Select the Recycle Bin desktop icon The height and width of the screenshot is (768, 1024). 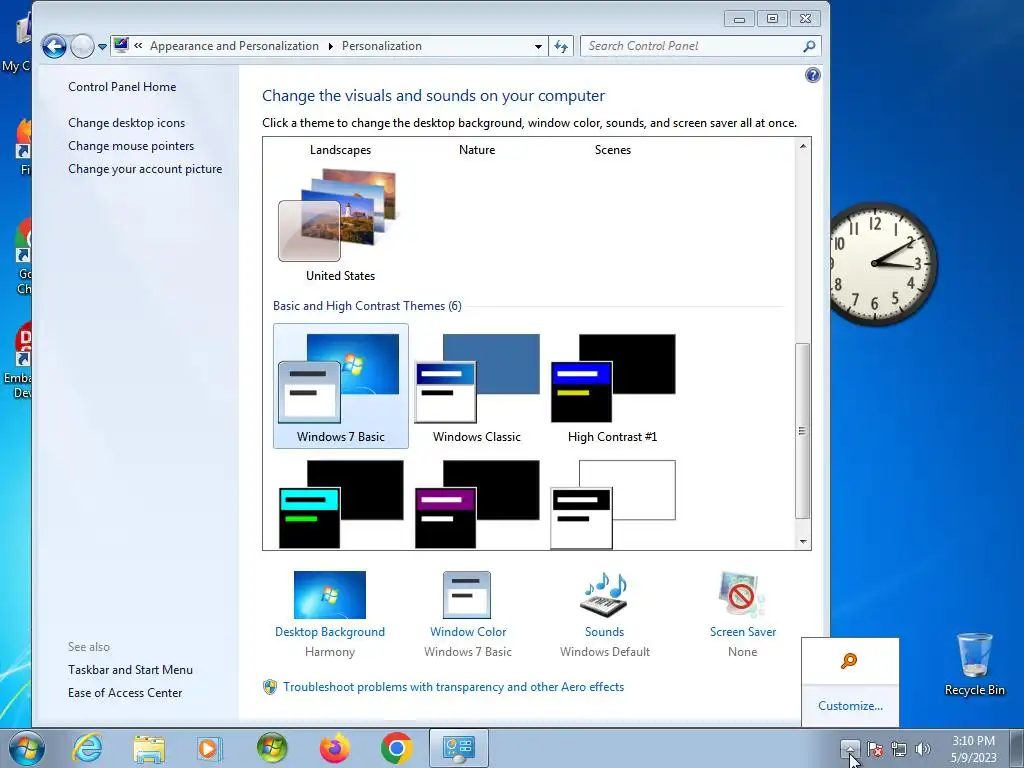click(974, 664)
